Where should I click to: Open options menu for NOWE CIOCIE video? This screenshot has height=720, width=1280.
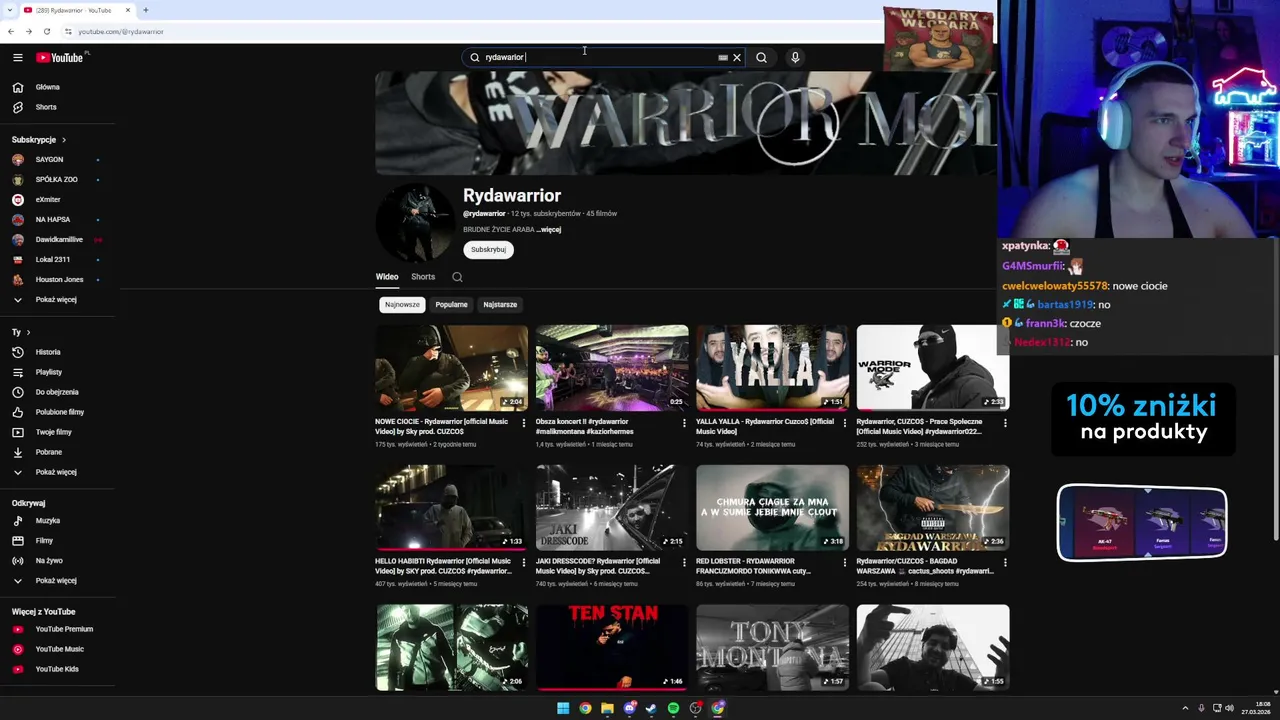523,423
